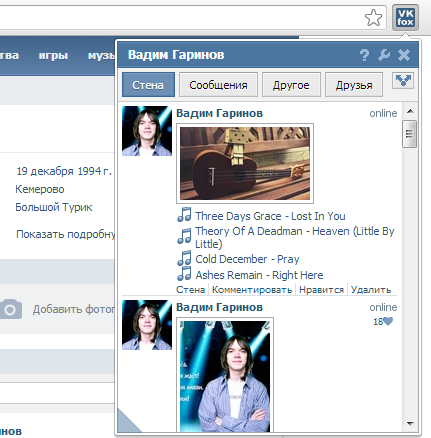Click the branching arrows icon beside Друзья

403,80
